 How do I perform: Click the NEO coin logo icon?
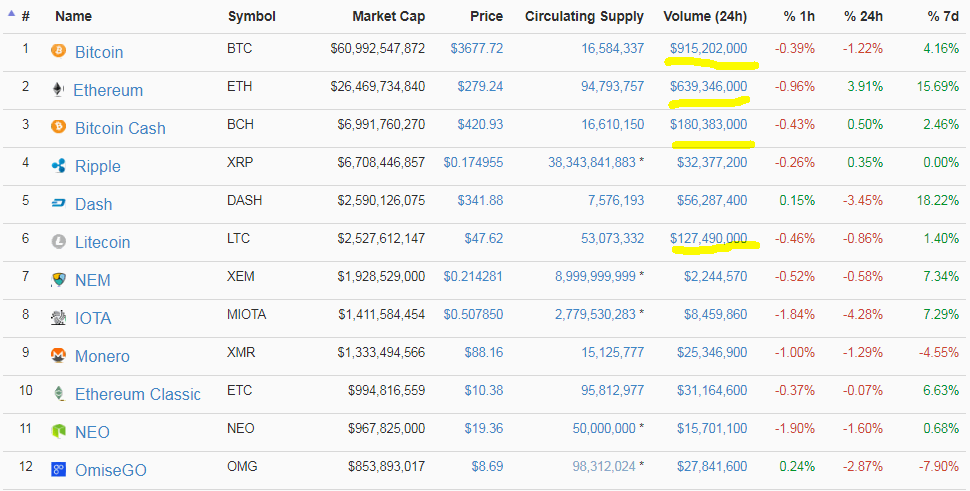point(58,432)
